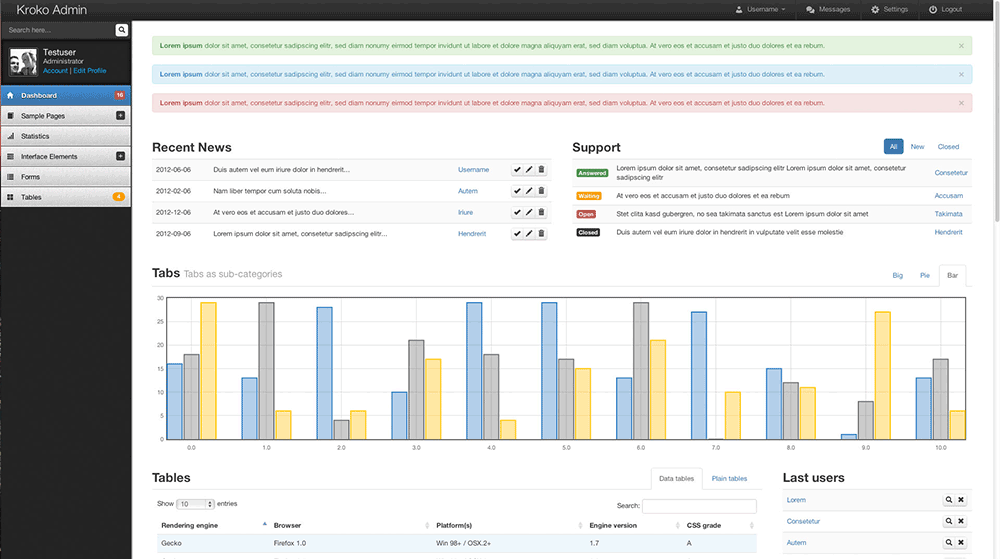Switch to the Plain tables tab
Viewport: 1000px width, 559px height.
[729, 479]
